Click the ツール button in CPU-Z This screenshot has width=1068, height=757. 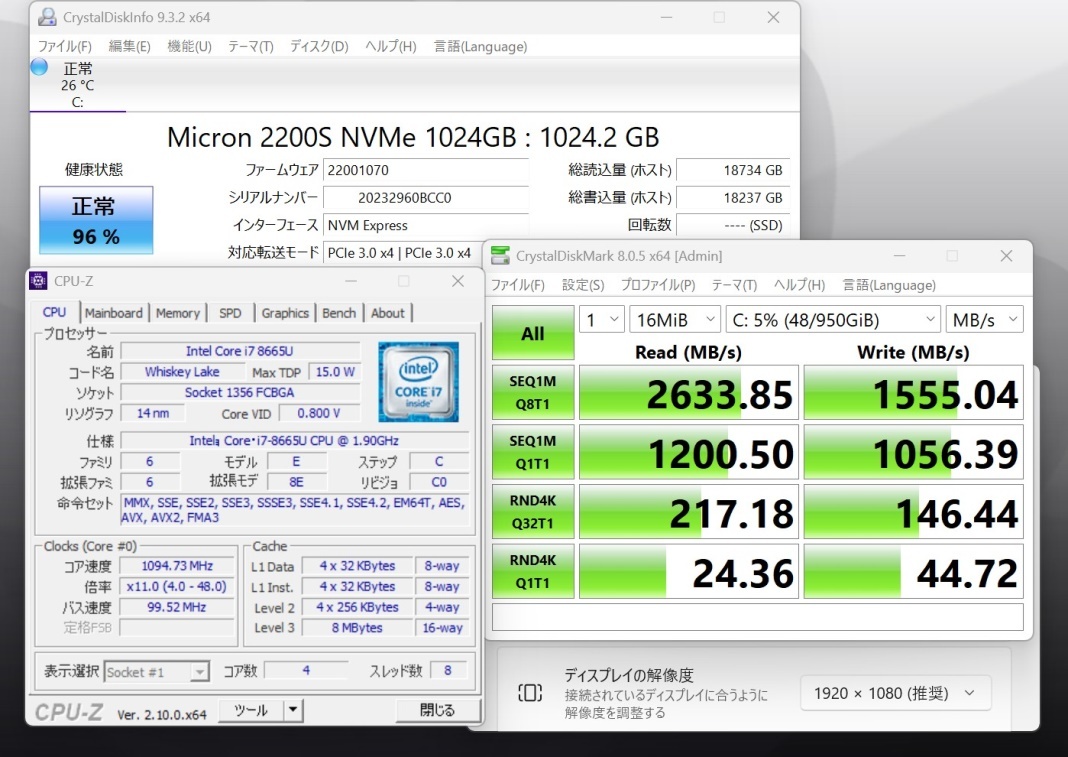point(251,710)
